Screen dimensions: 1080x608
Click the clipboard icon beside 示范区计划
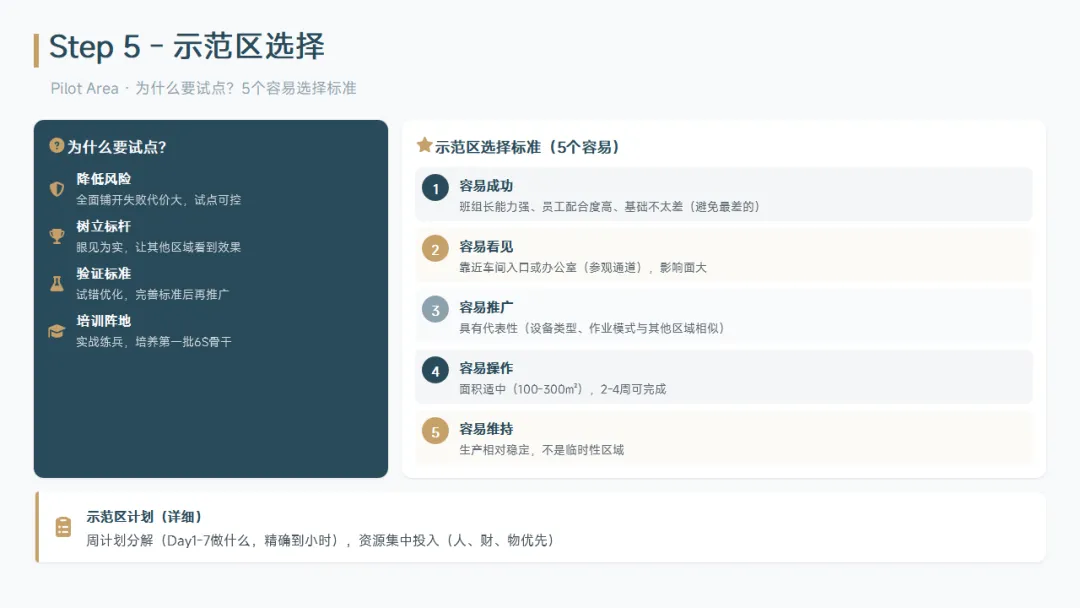pos(63,527)
